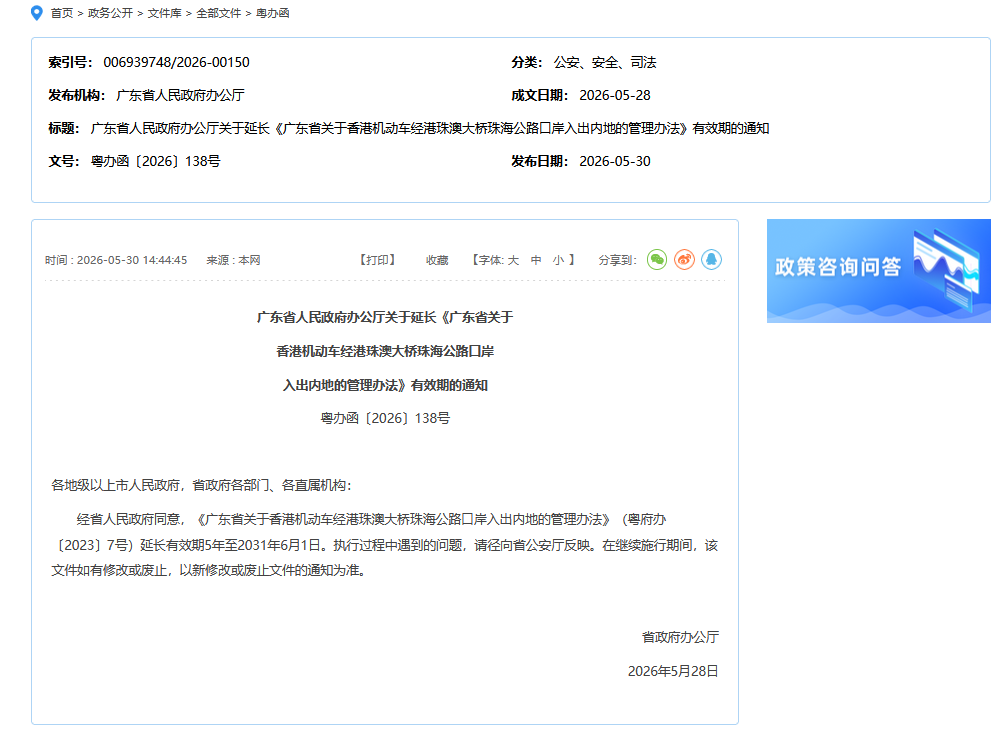The width and height of the screenshot is (995, 735).
Task: Click publisher 广东省人民政府办公厅 text
Action: coord(180,95)
